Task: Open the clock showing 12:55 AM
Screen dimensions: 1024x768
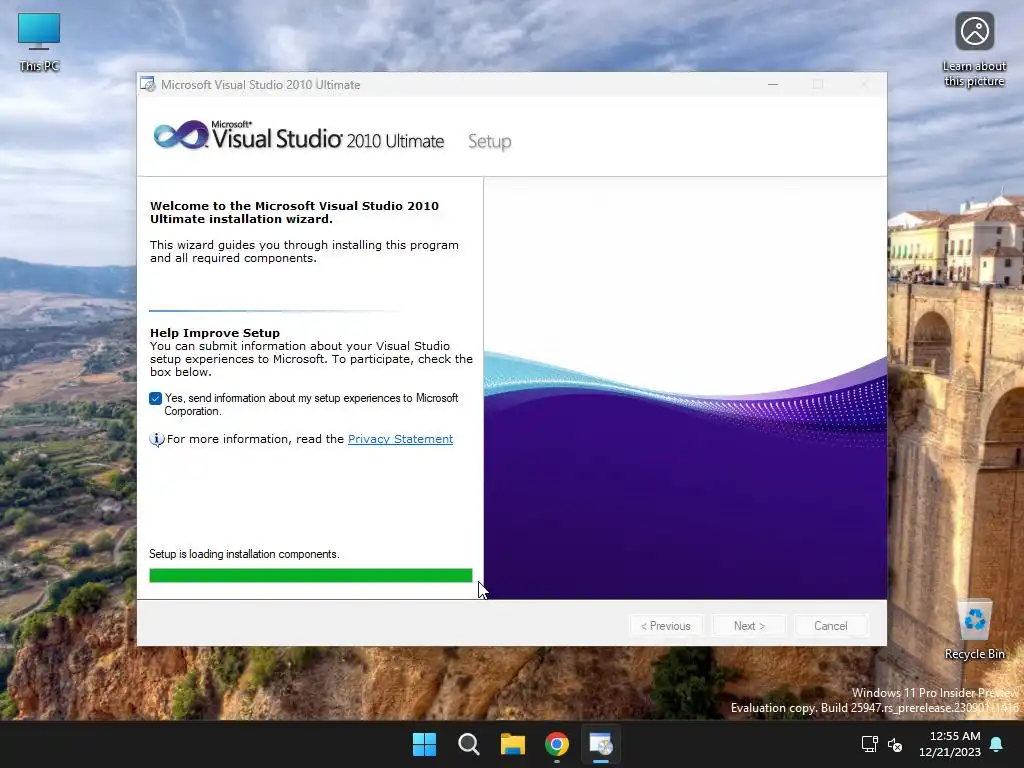Action: [950, 744]
